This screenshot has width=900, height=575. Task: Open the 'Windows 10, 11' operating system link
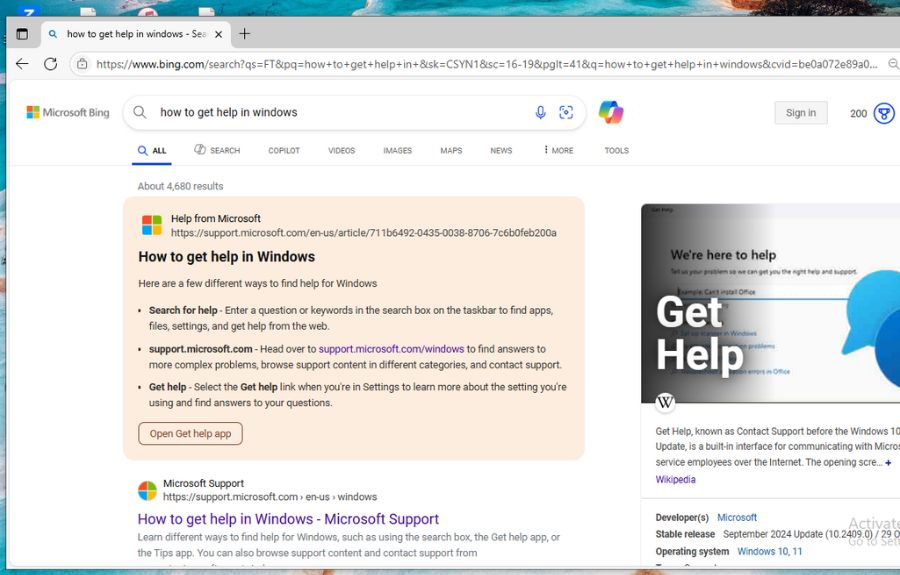(x=770, y=551)
